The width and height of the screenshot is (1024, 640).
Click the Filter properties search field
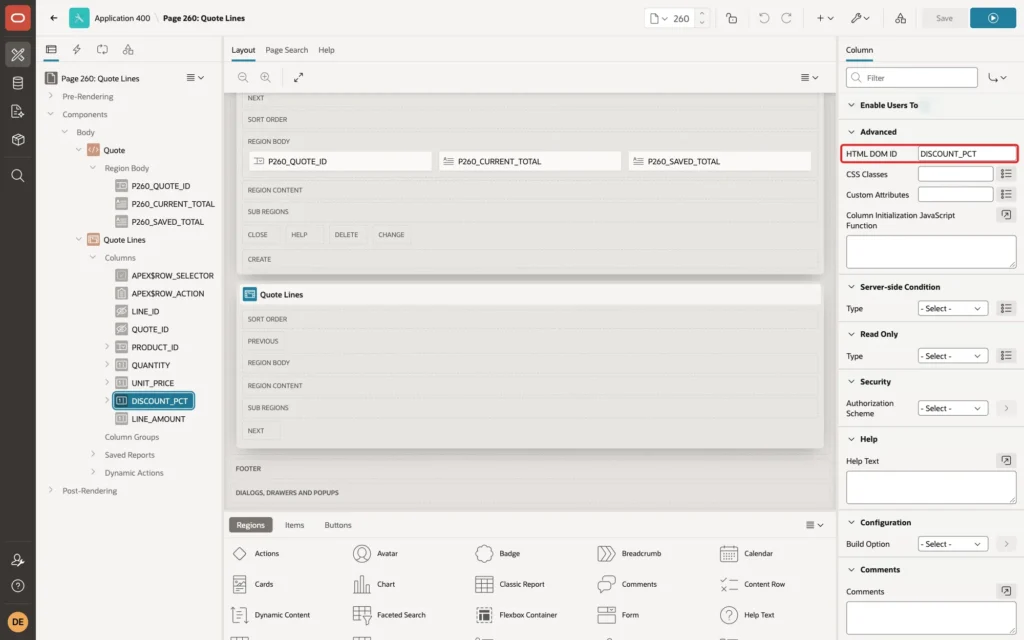tap(912, 78)
